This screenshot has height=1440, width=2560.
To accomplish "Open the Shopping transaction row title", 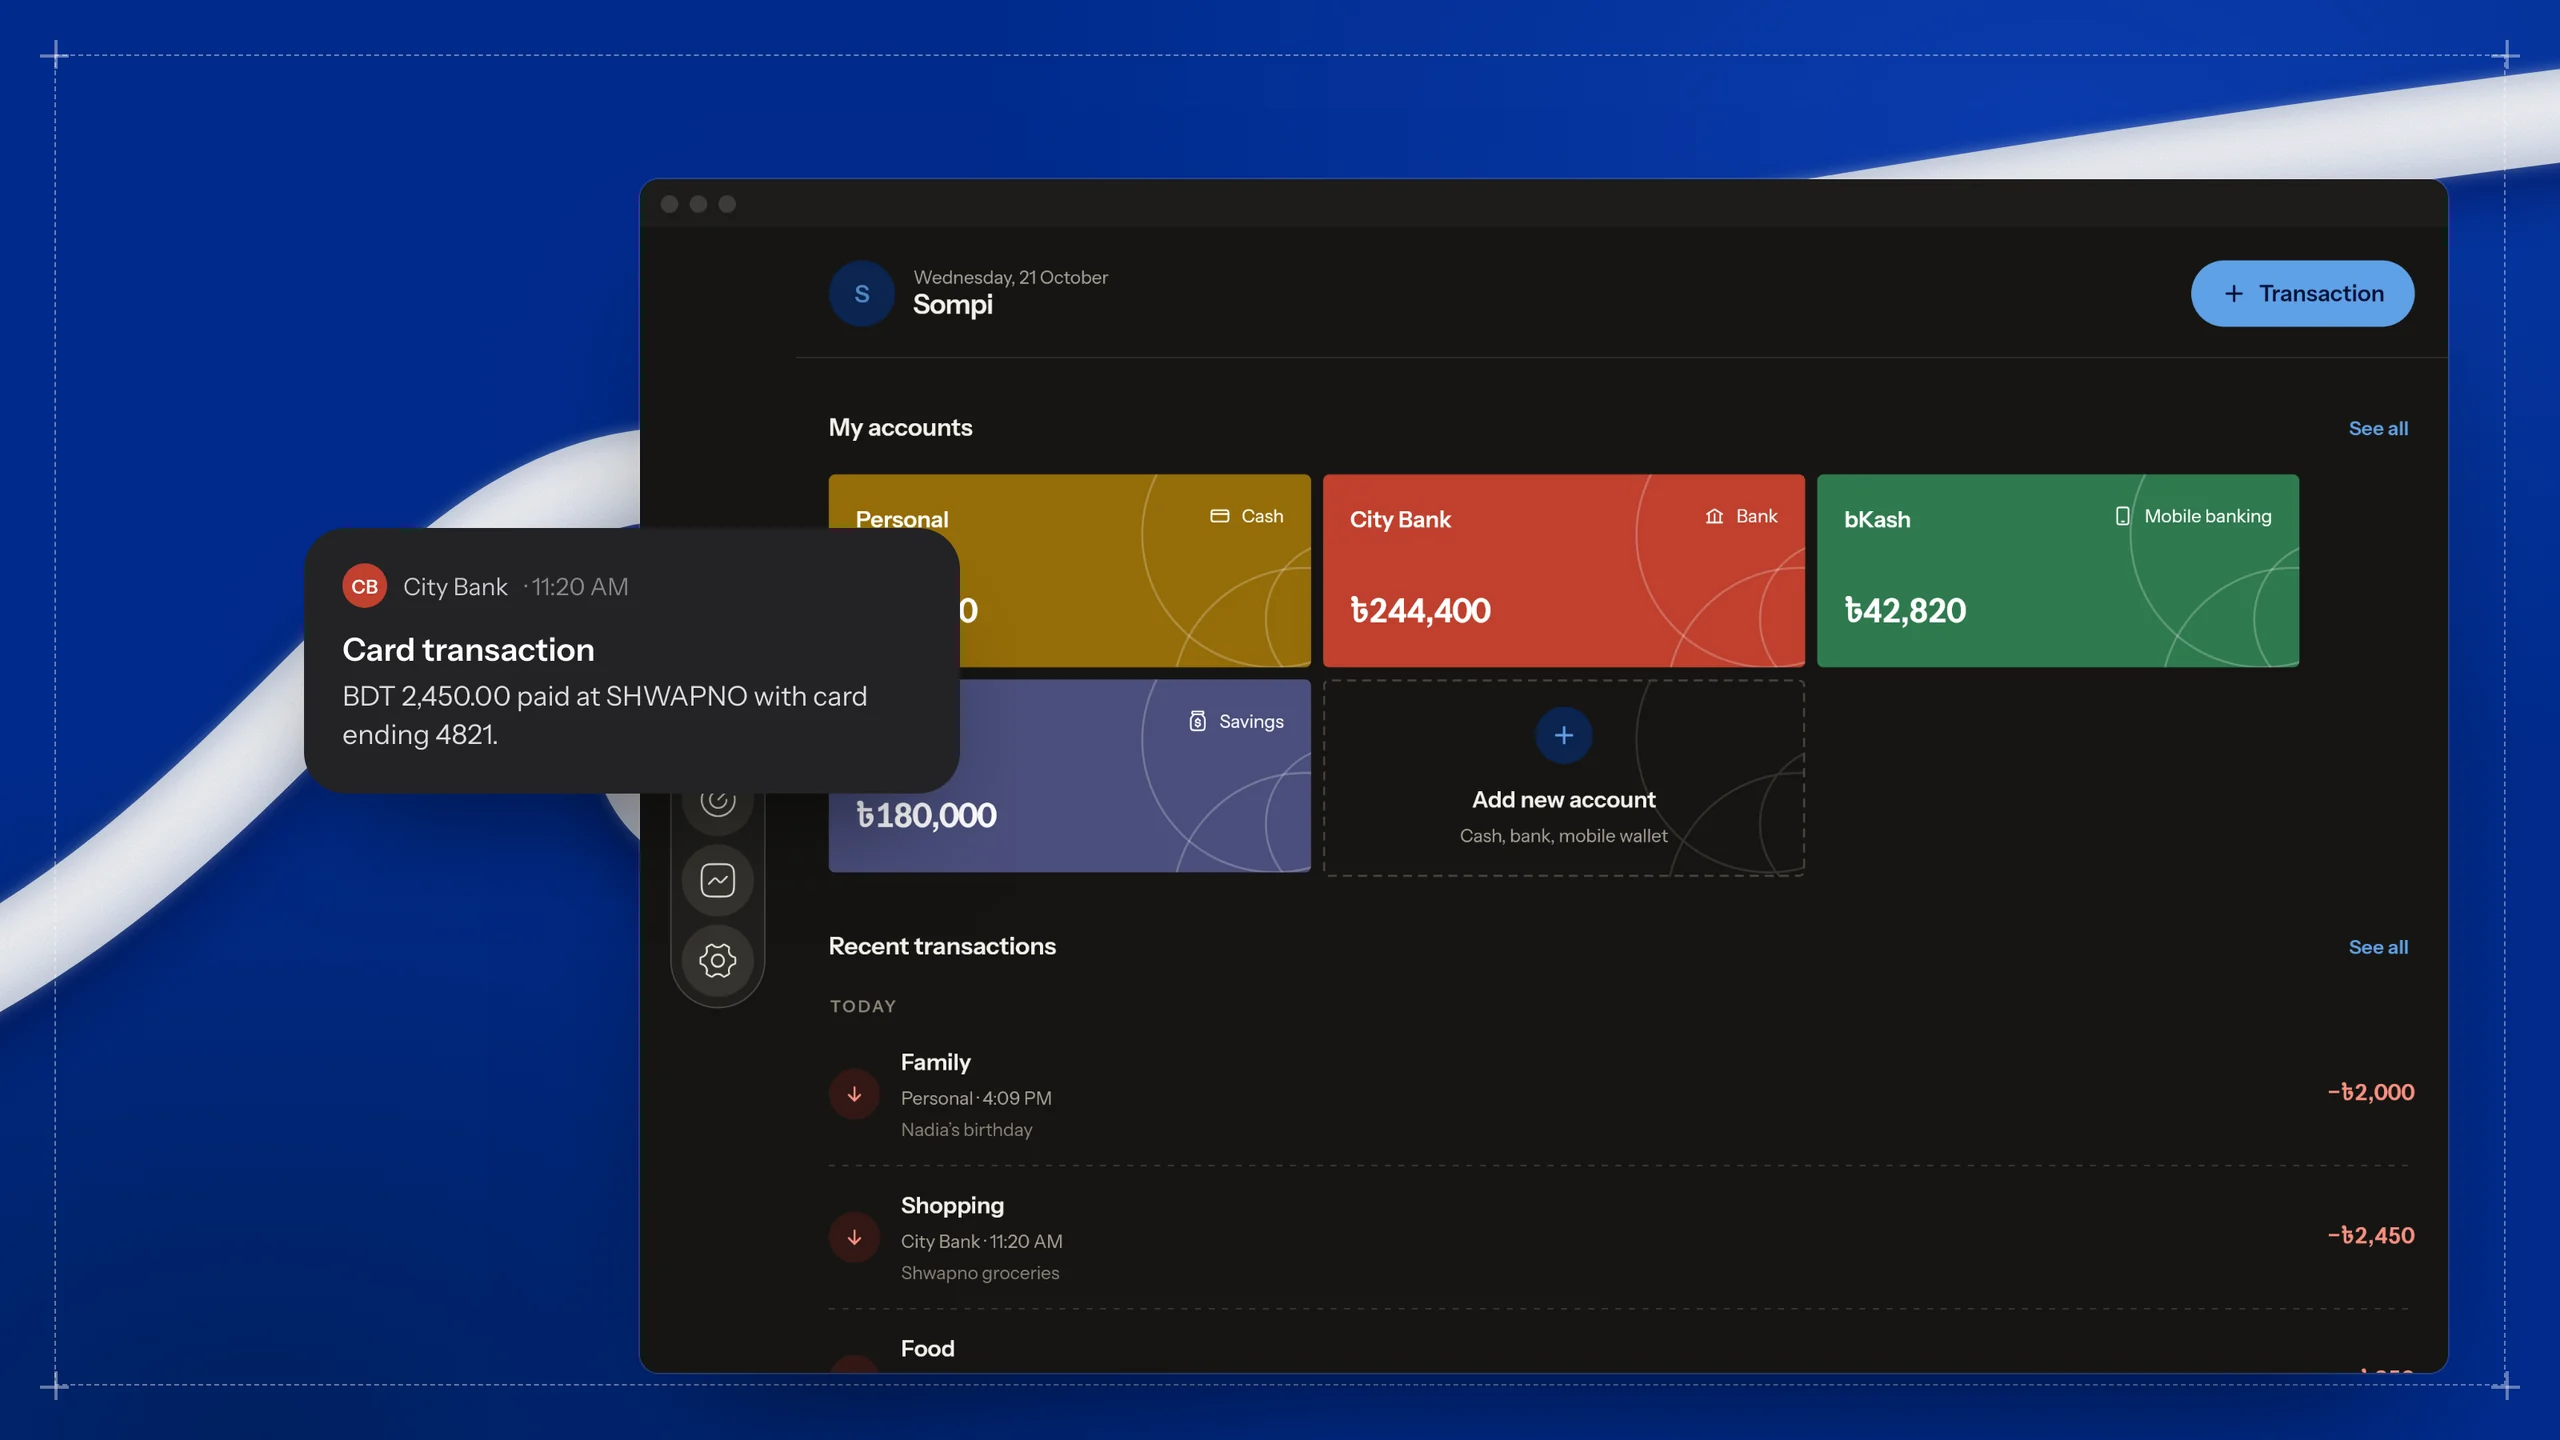I will click(x=952, y=1205).
